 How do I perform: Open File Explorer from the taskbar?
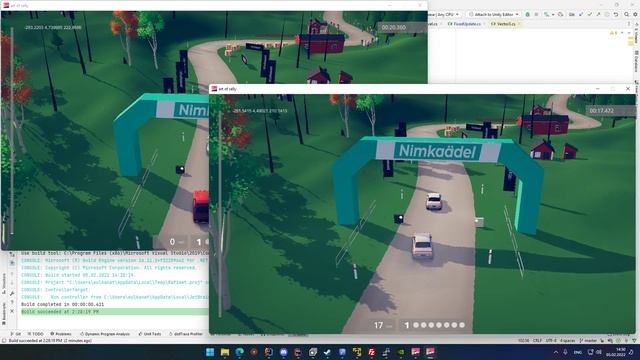[225, 352]
